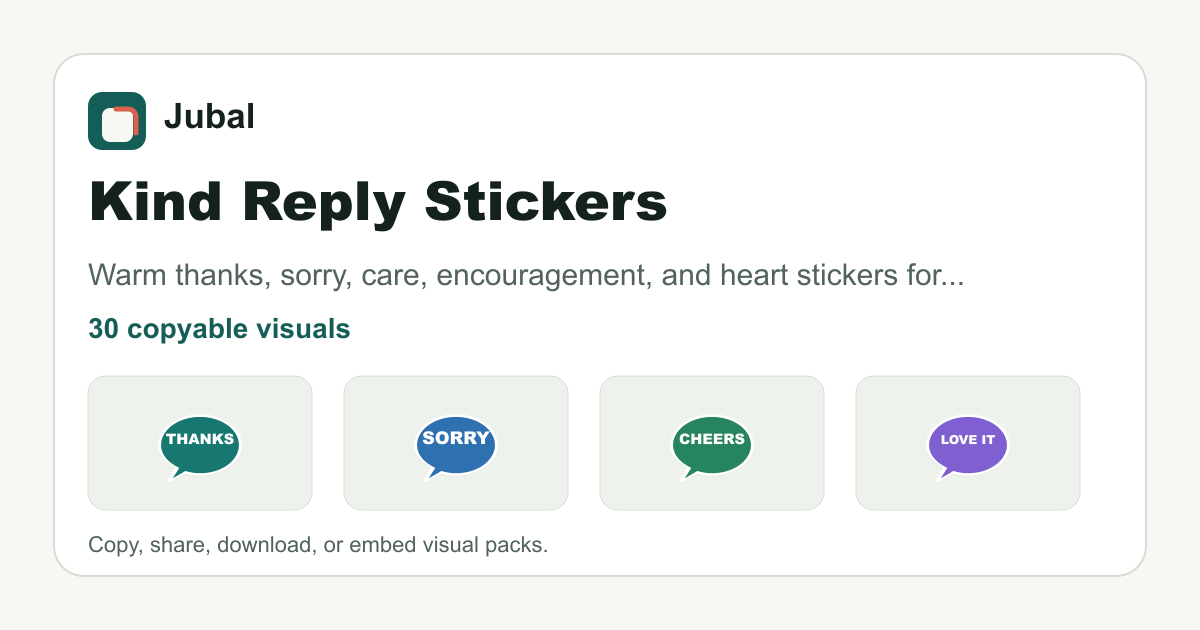Pick the green CHEERS speech bubble sticker
Screen dimensions: 1200x630
(712, 447)
